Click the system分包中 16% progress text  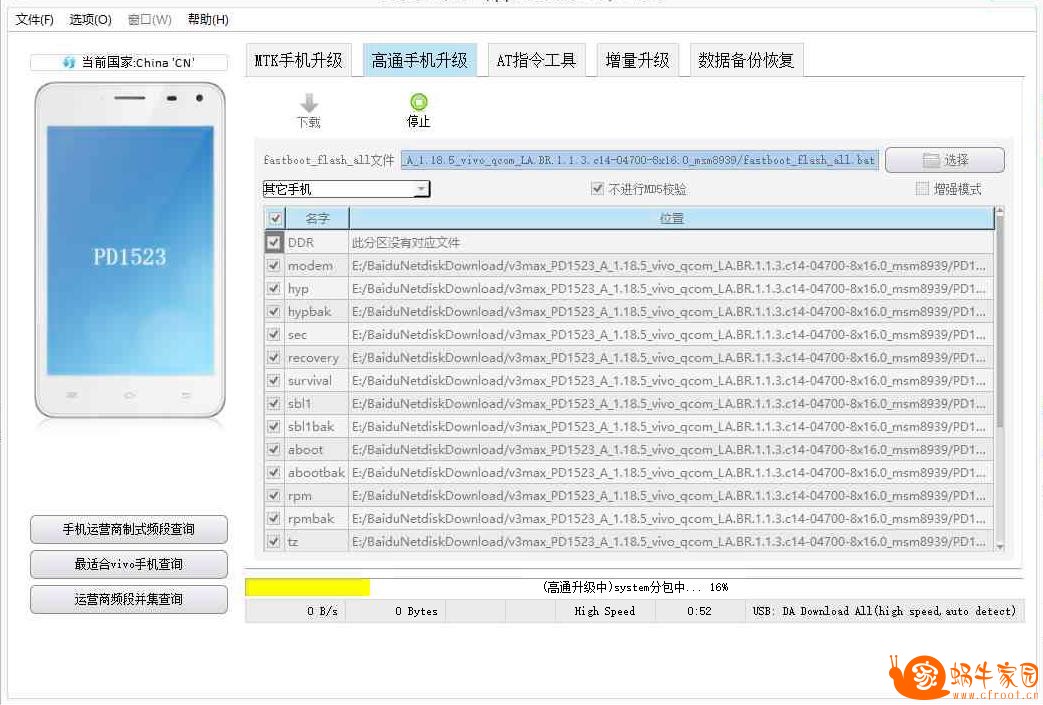(635, 587)
